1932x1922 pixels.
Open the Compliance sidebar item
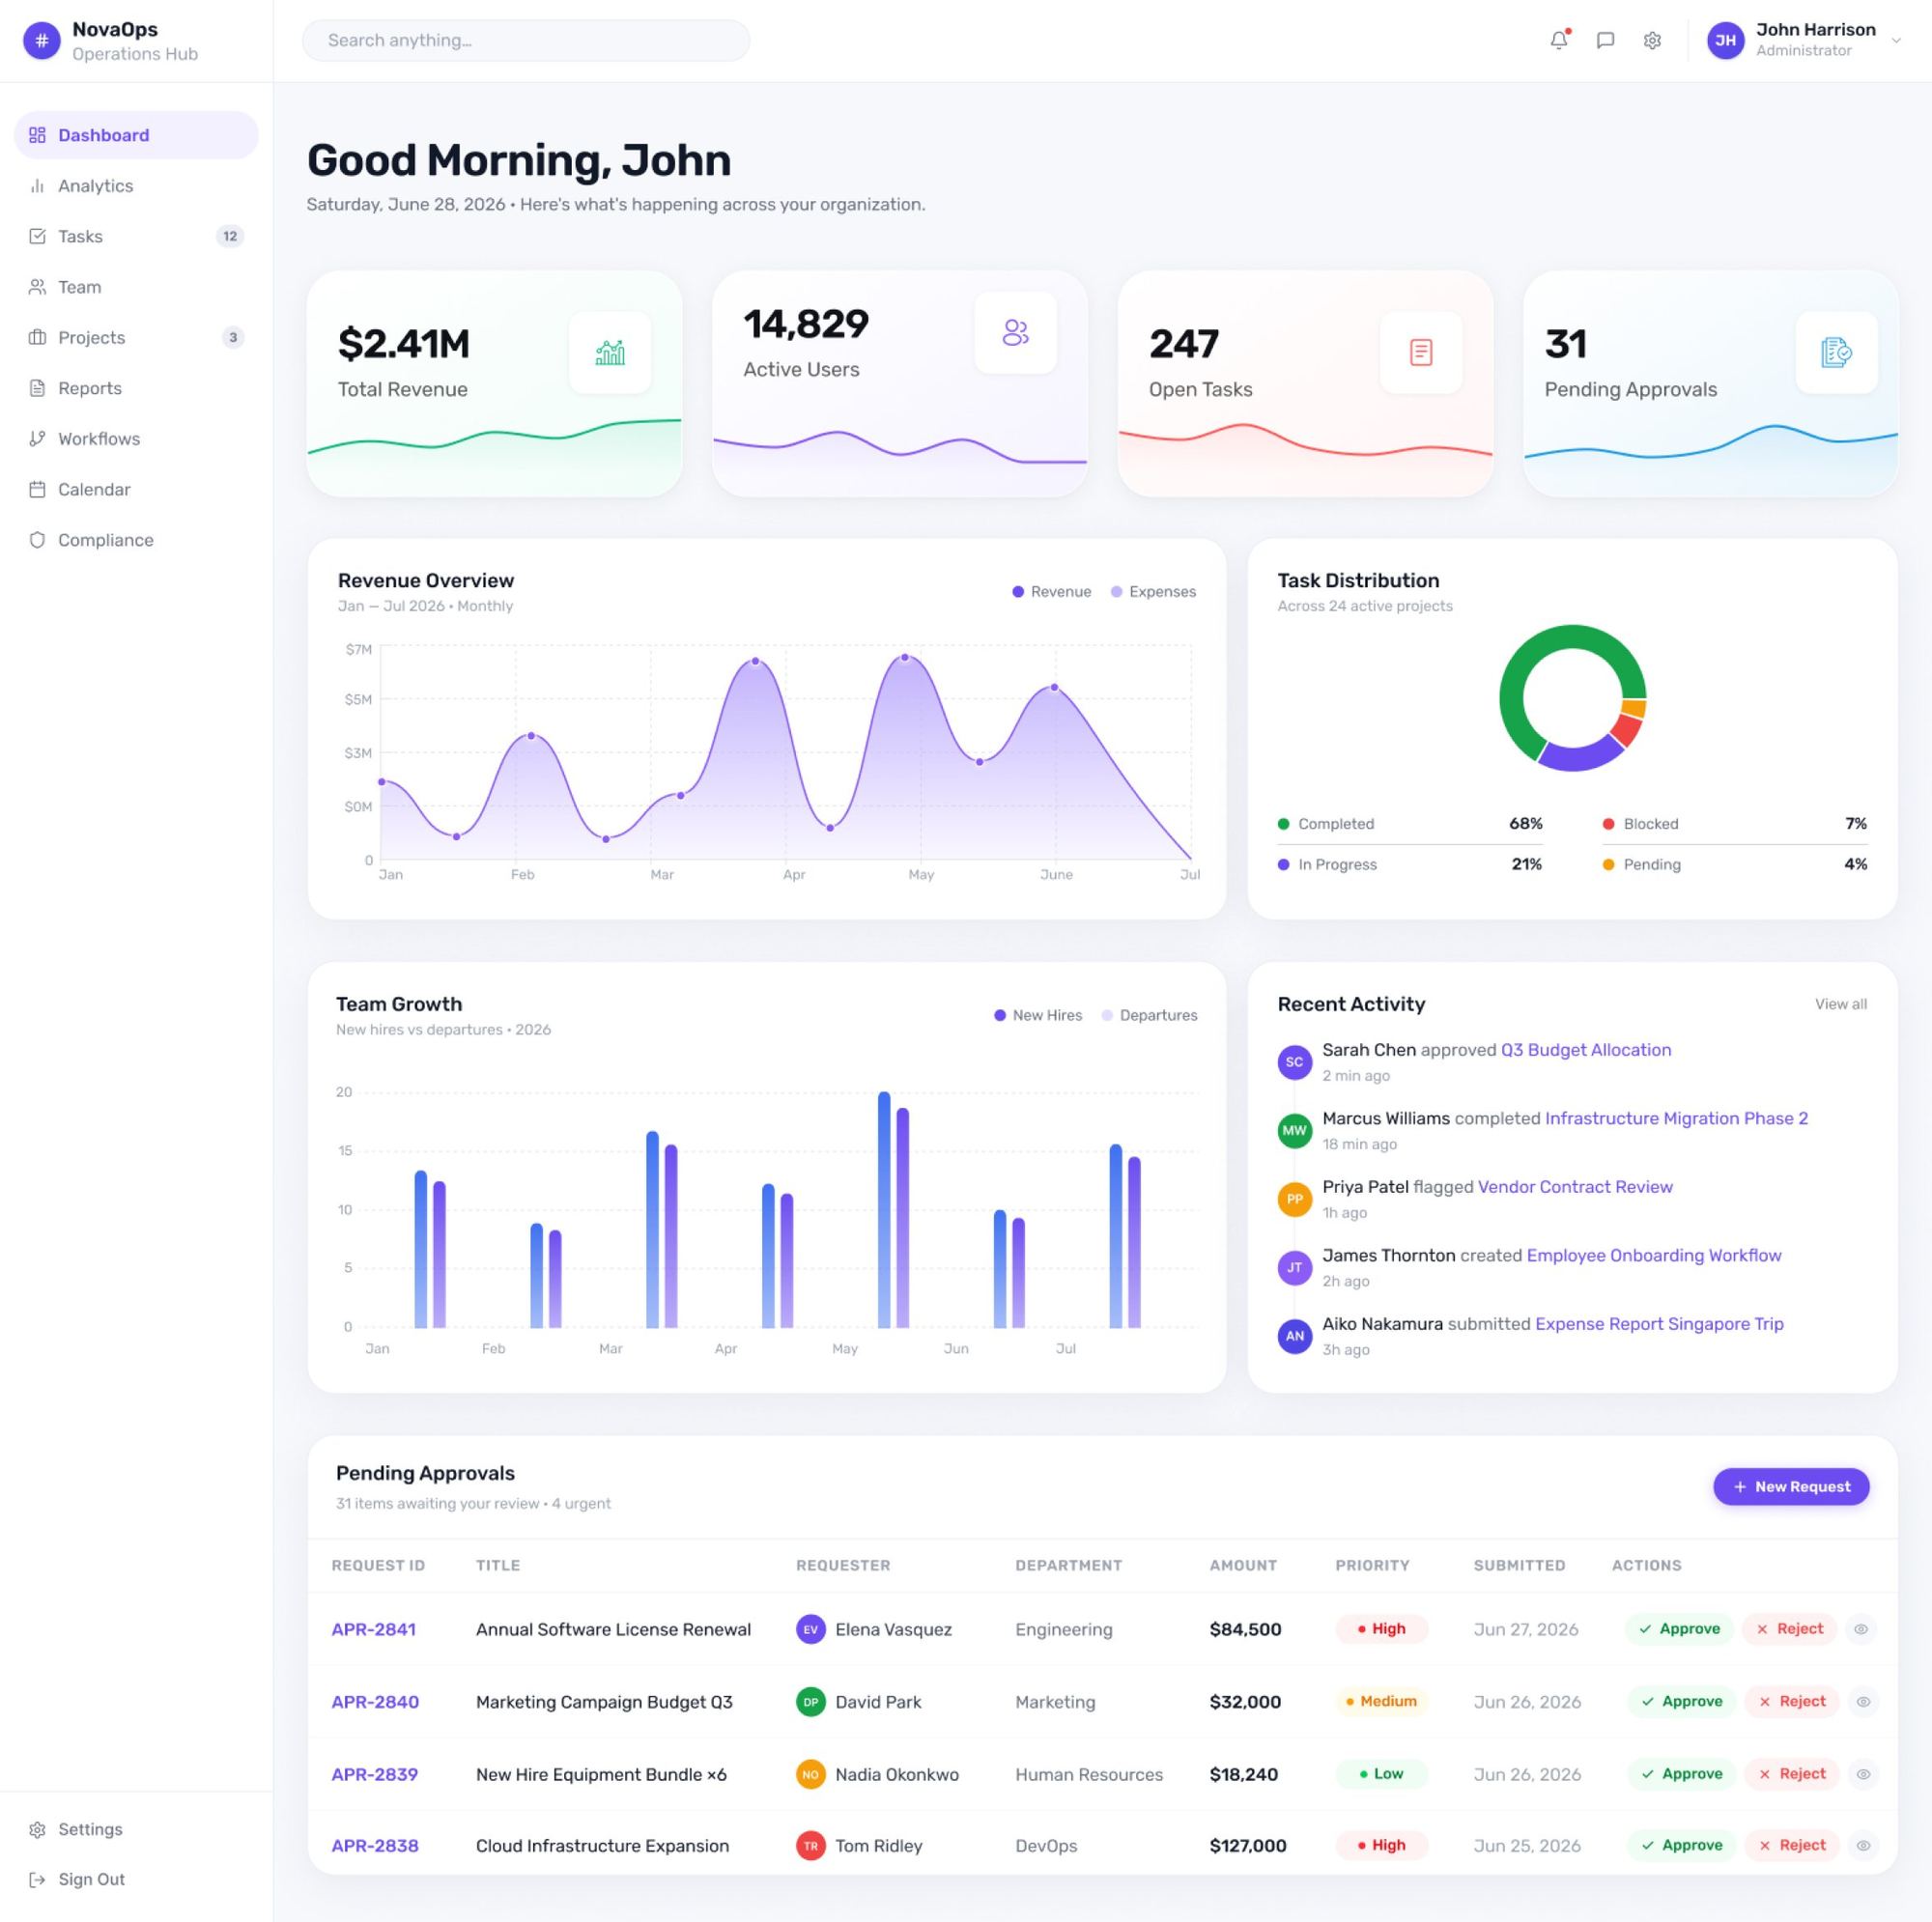click(136, 540)
